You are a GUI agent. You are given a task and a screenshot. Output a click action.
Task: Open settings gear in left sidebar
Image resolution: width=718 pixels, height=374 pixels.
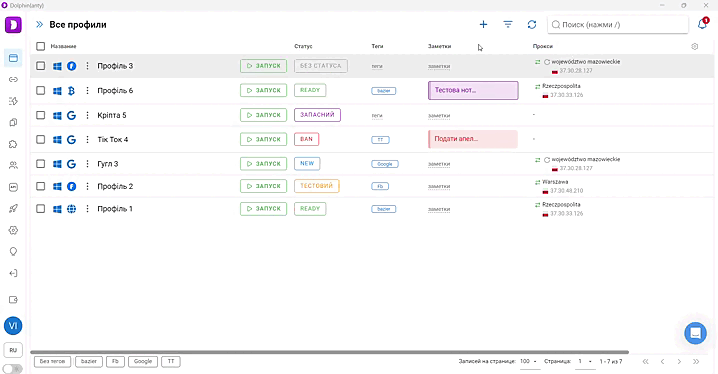(13, 230)
